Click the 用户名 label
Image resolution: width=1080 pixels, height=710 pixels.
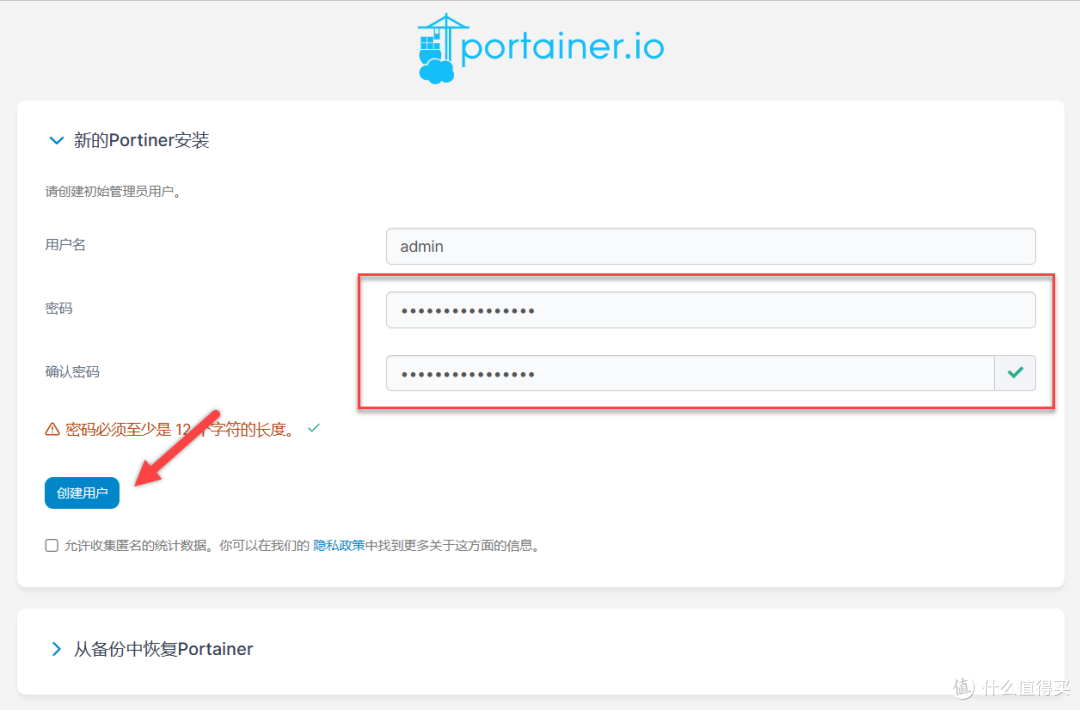pyautogui.click(x=65, y=244)
